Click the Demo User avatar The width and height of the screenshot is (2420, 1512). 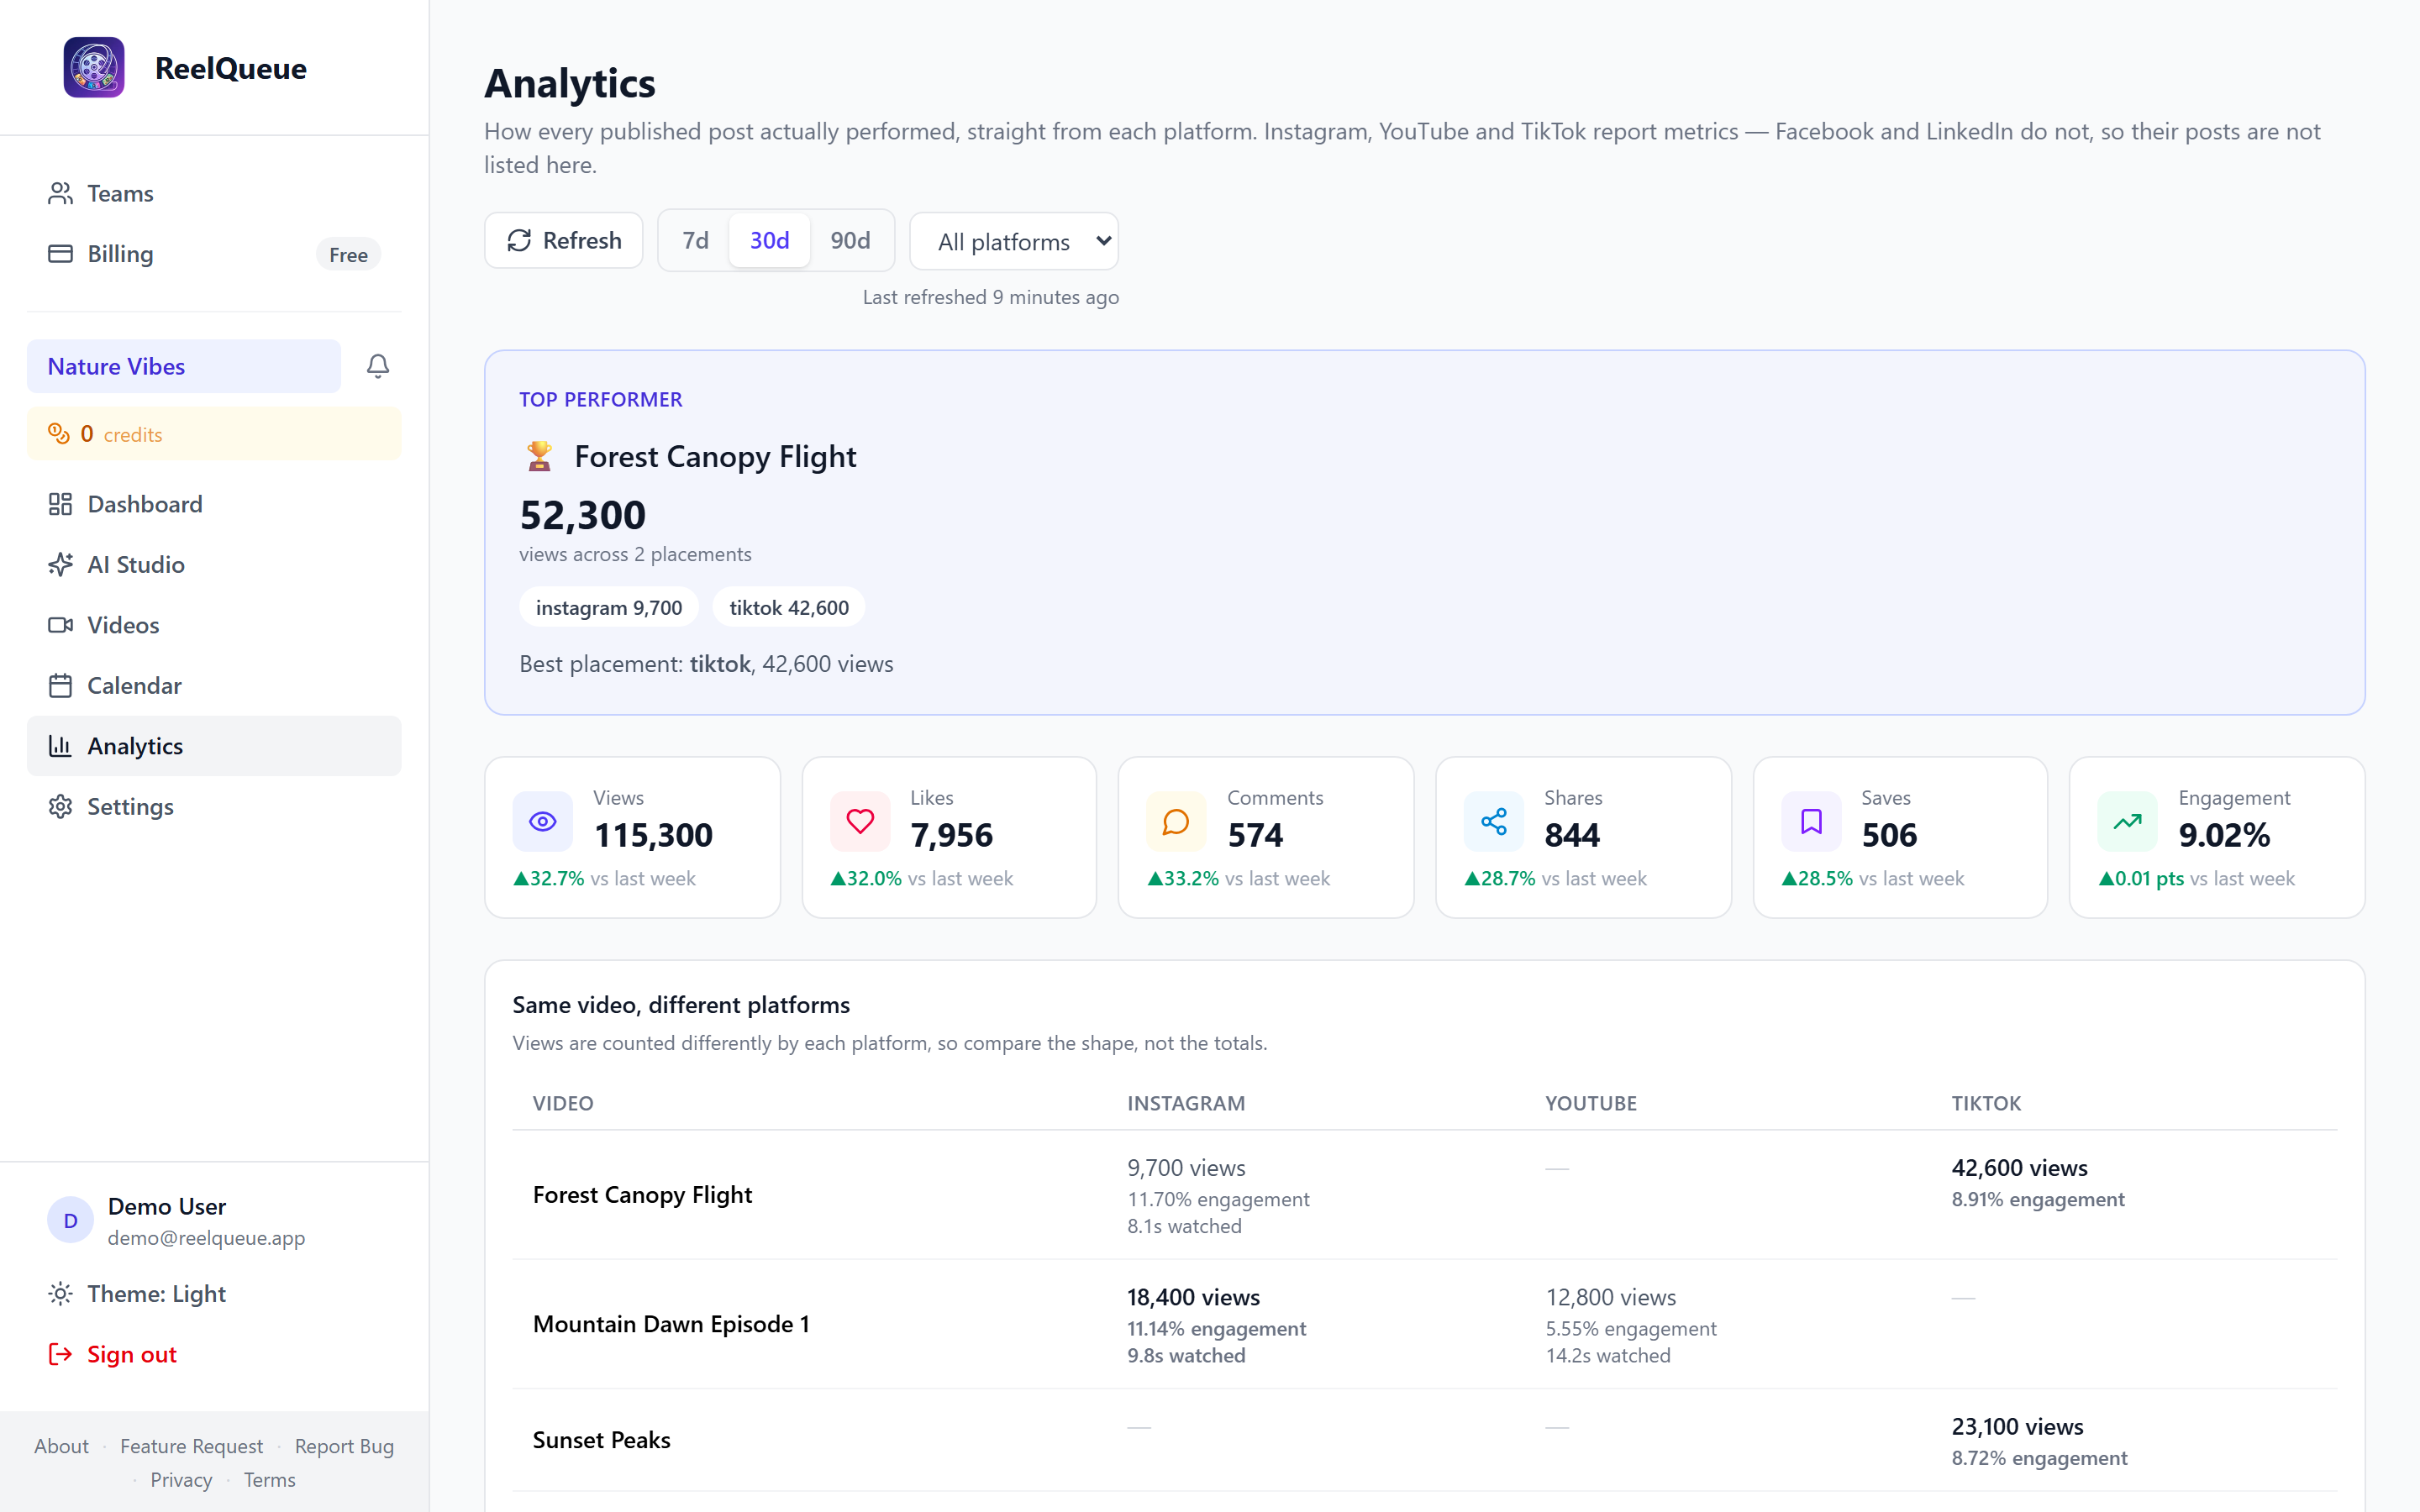pos(70,1220)
